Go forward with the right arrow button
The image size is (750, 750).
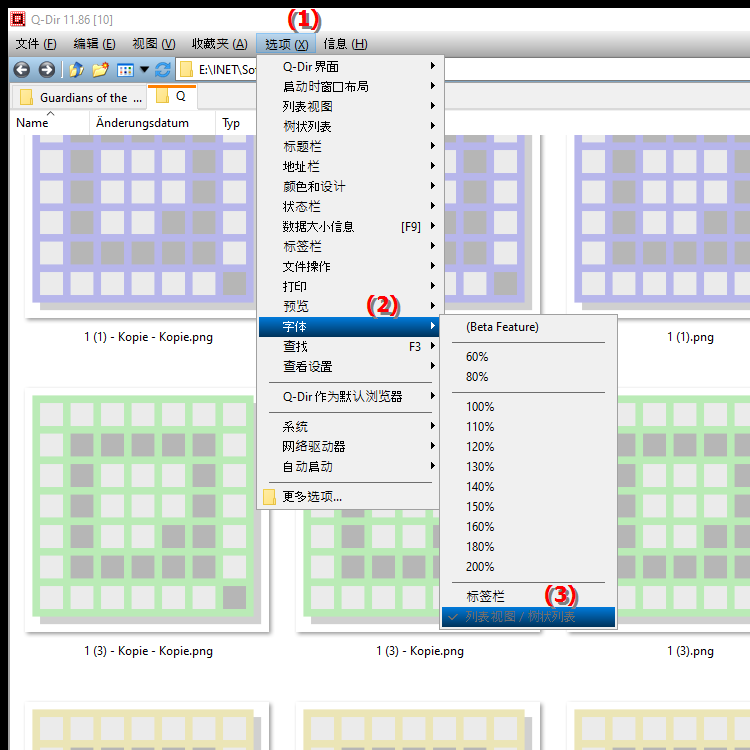tap(46, 70)
